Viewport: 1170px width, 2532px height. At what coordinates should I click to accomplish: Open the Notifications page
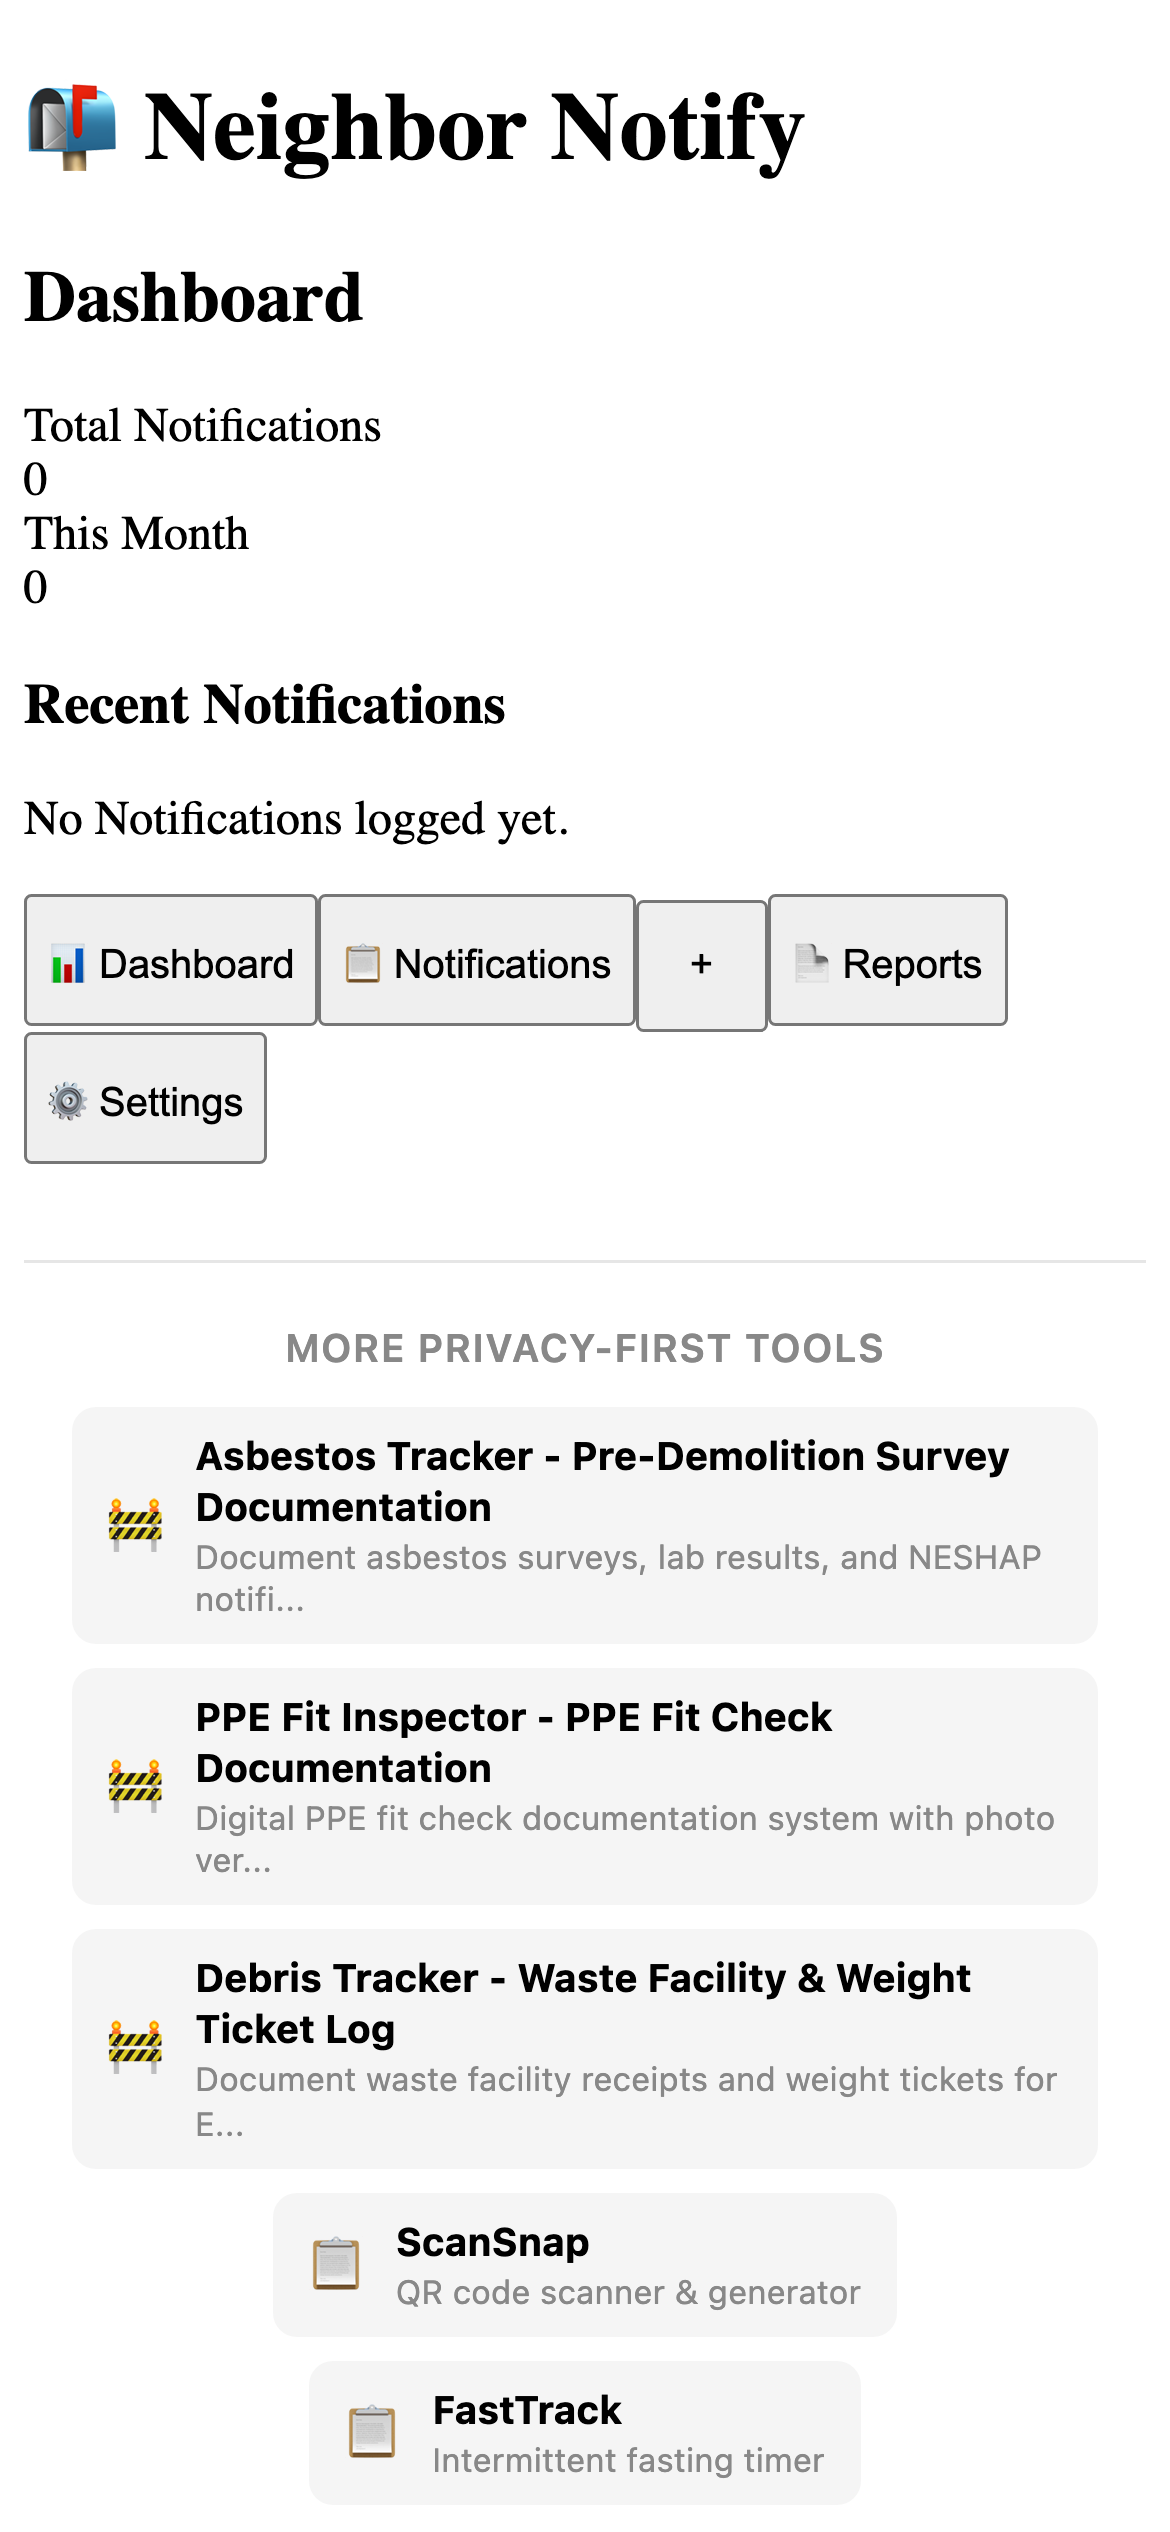pyautogui.click(x=476, y=963)
